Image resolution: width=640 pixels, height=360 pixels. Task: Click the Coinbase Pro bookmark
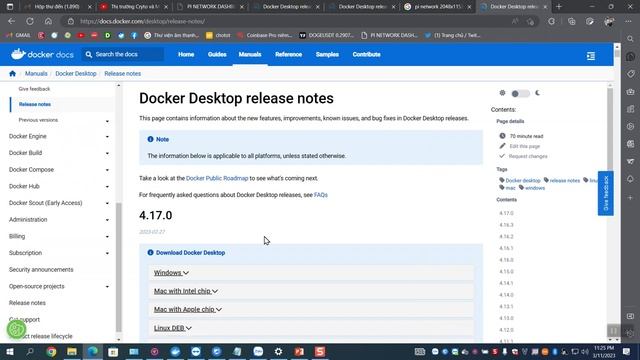point(264,36)
